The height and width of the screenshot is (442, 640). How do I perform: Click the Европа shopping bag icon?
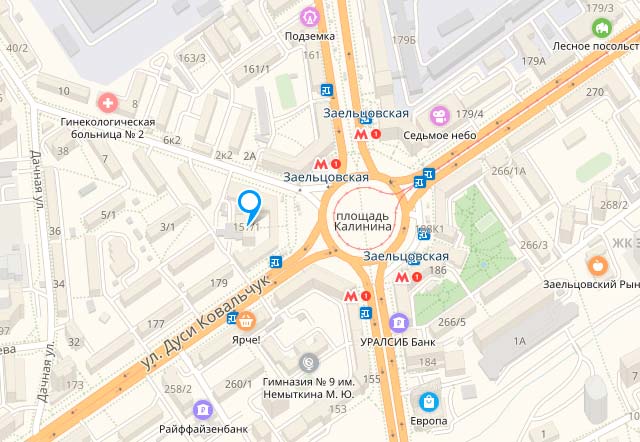point(429,402)
